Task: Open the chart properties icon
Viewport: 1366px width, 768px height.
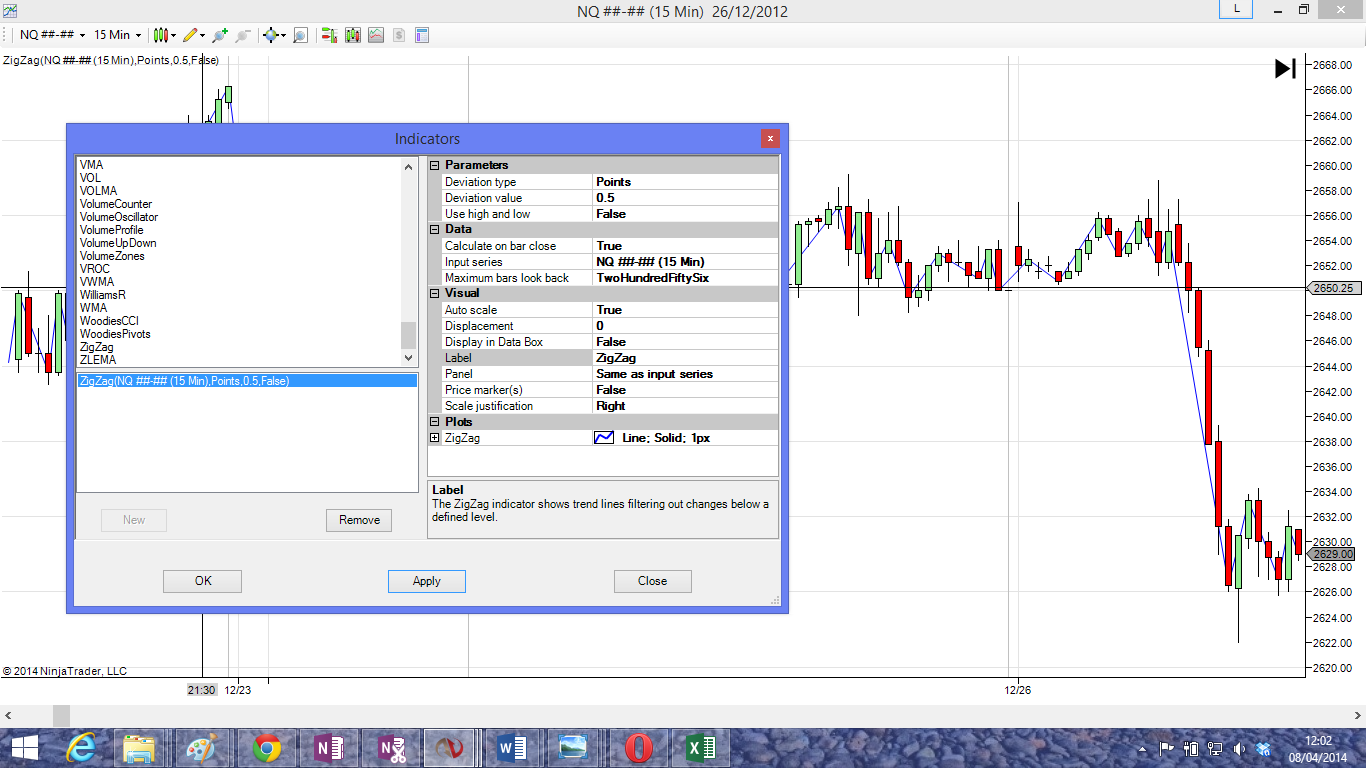Action: coord(422,35)
